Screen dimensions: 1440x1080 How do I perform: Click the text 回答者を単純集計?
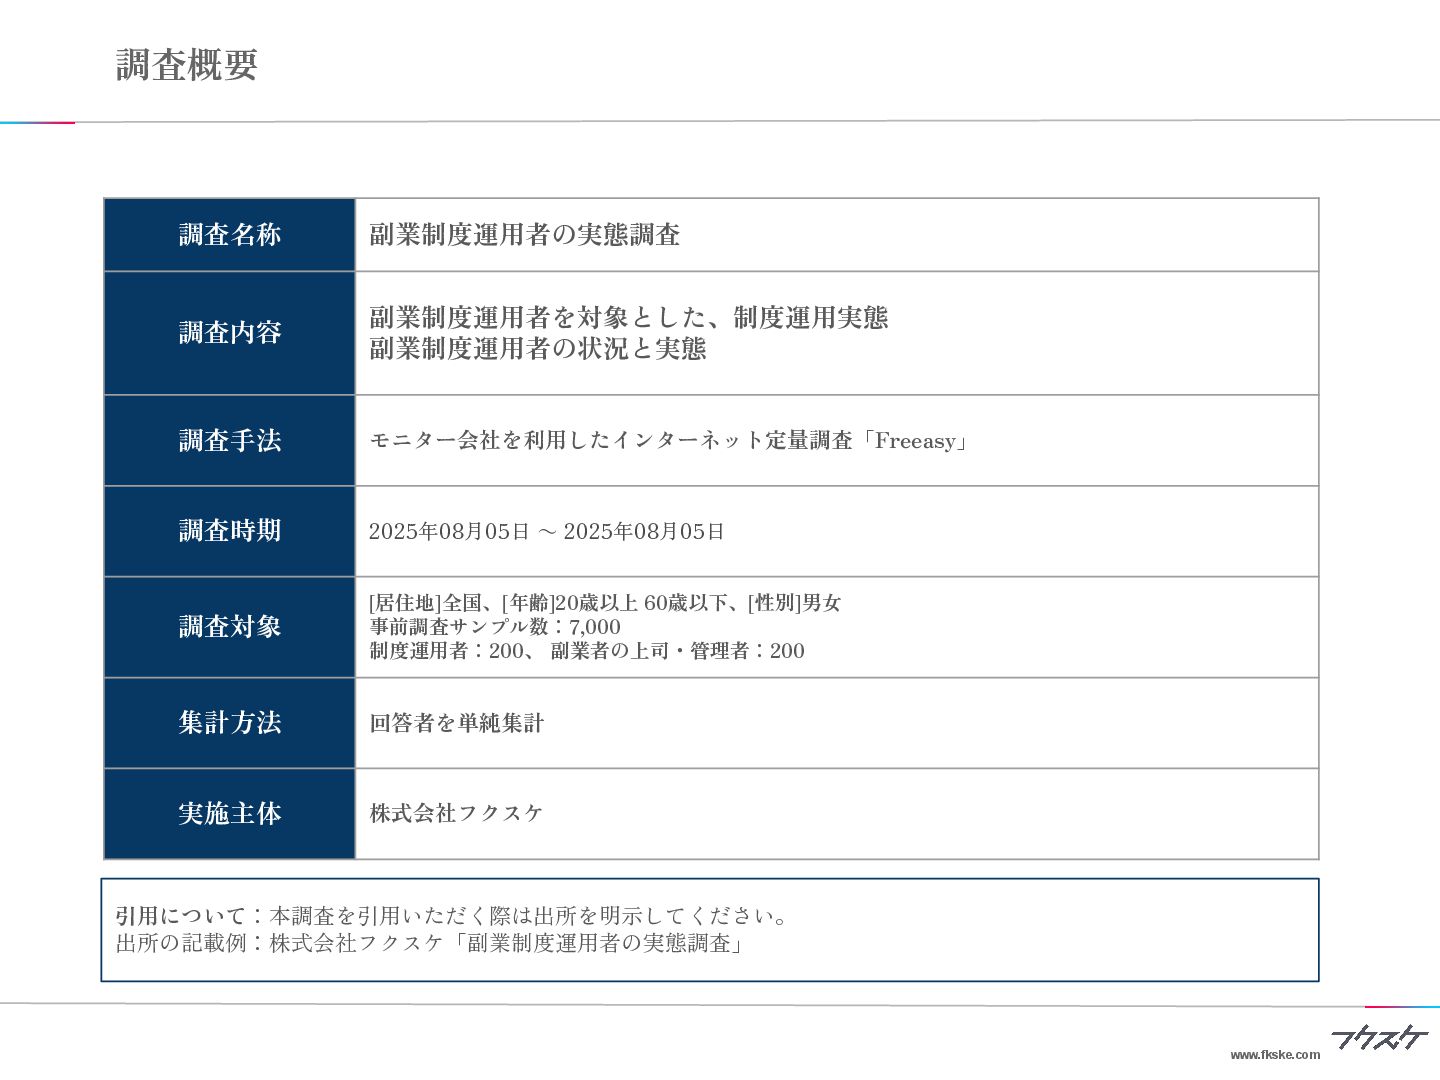click(456, 723)
